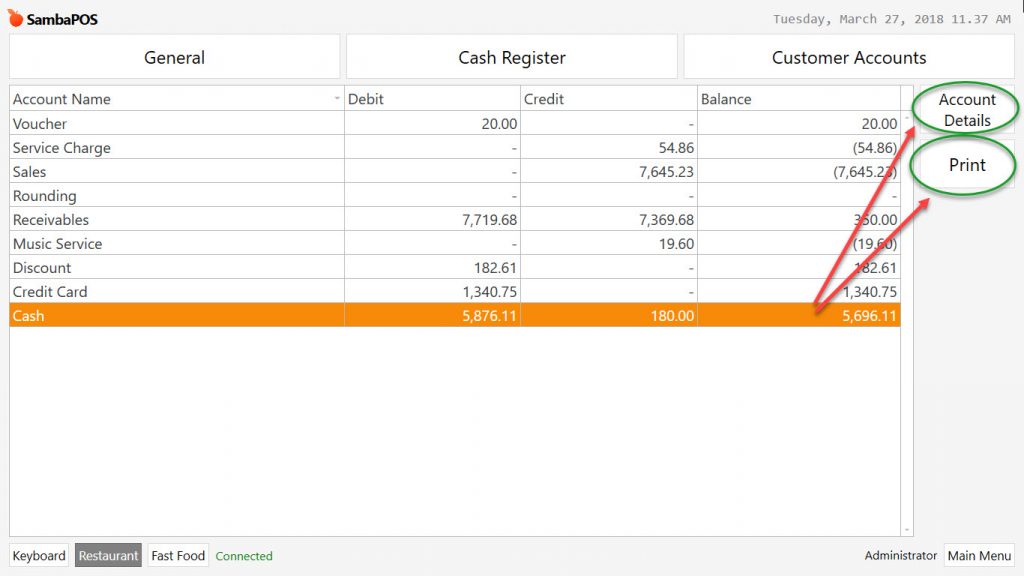Sort by Balance column header
Viewport: 1024px width, 576px height.
[799, 99]
